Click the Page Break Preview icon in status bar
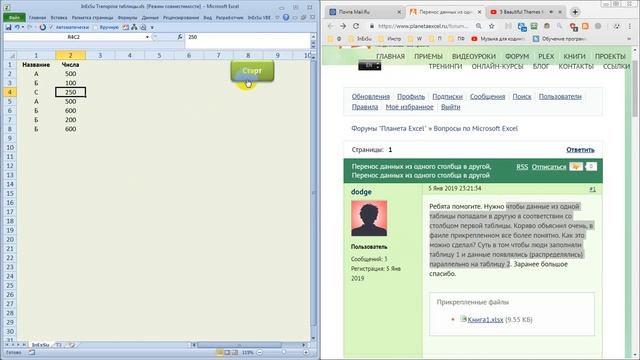 click(x=235, y=352)
